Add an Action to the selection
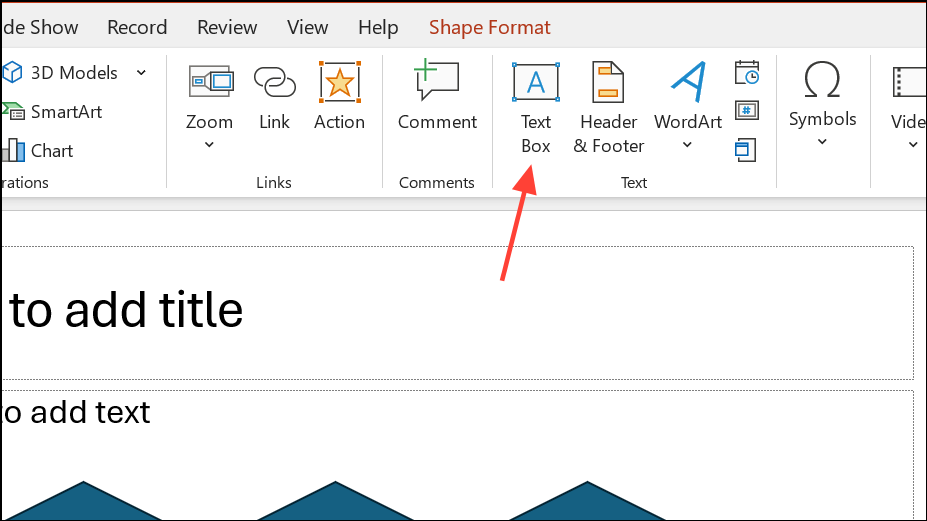 click(x=339, y=96)
